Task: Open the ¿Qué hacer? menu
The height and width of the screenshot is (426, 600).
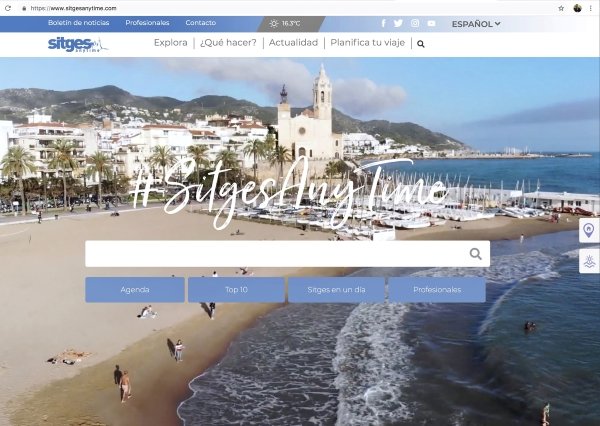Action: coord(228,43)
